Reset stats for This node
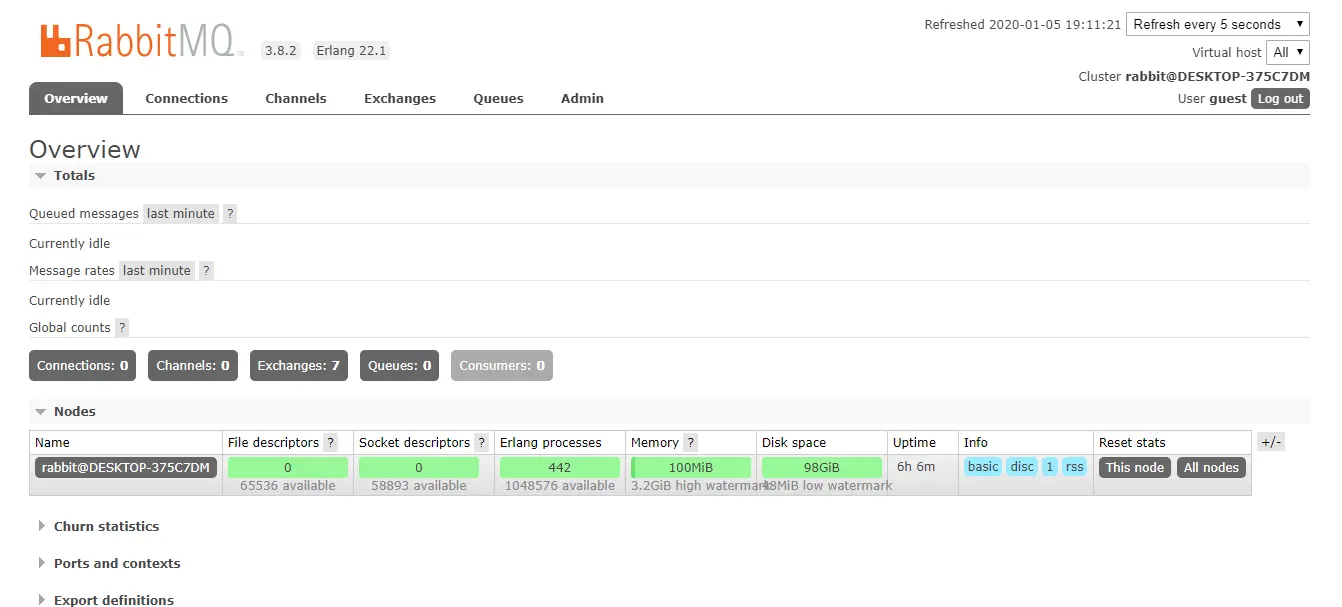 pyautogui.click(x=1134, y=467)
